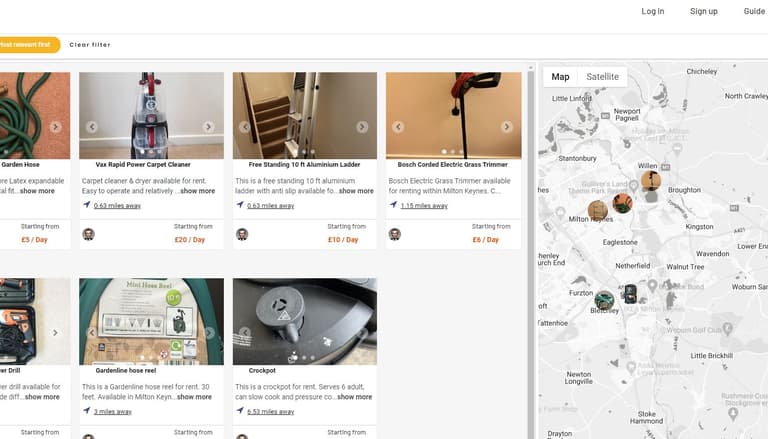Show next photo of Garden Hose listing
This screenshot has width=768, height=439.
point(55,127)
